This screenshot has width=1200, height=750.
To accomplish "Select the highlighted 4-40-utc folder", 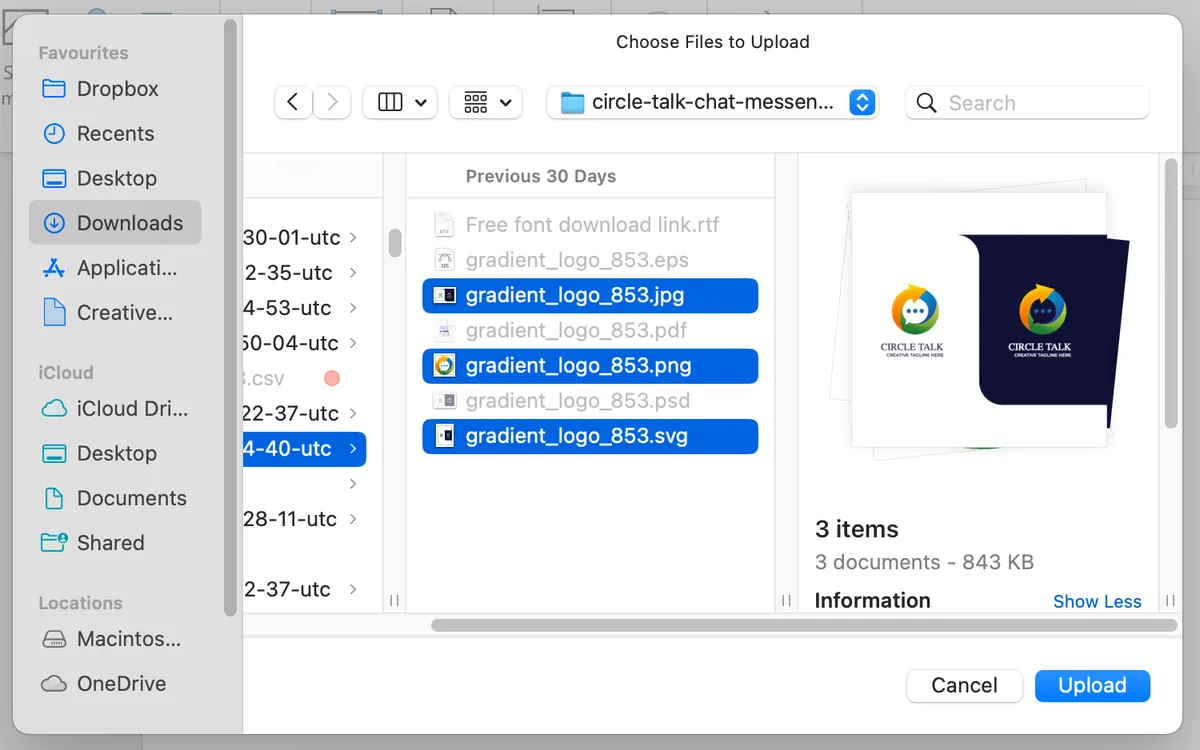I will coord(305,448).
